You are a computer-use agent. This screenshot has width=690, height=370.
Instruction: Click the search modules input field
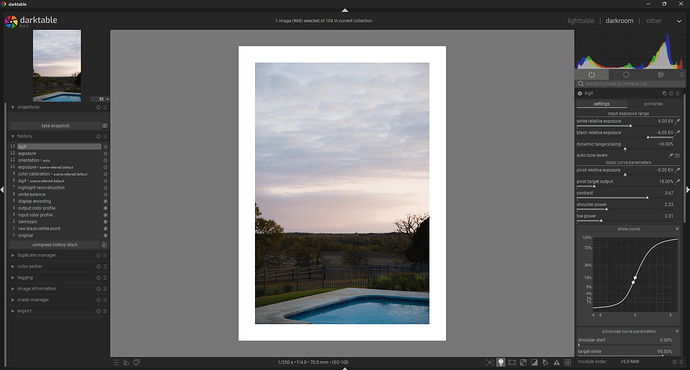(630, 84)
